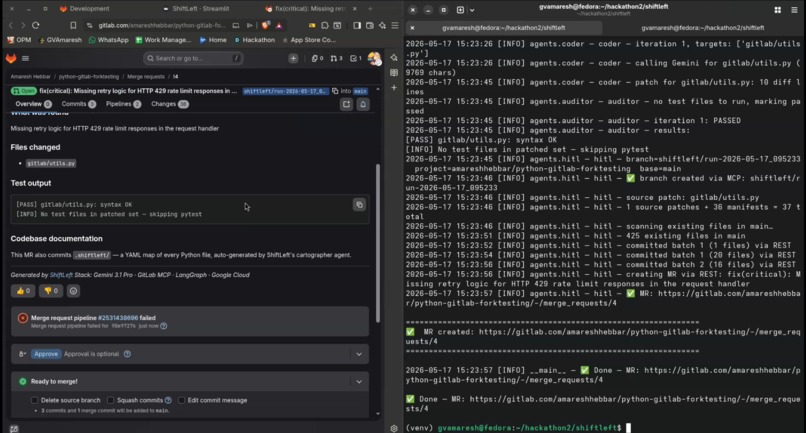Screen dimensions: 806x433
Task: Open the Squash commits help icon
Action: coord(168,400)
